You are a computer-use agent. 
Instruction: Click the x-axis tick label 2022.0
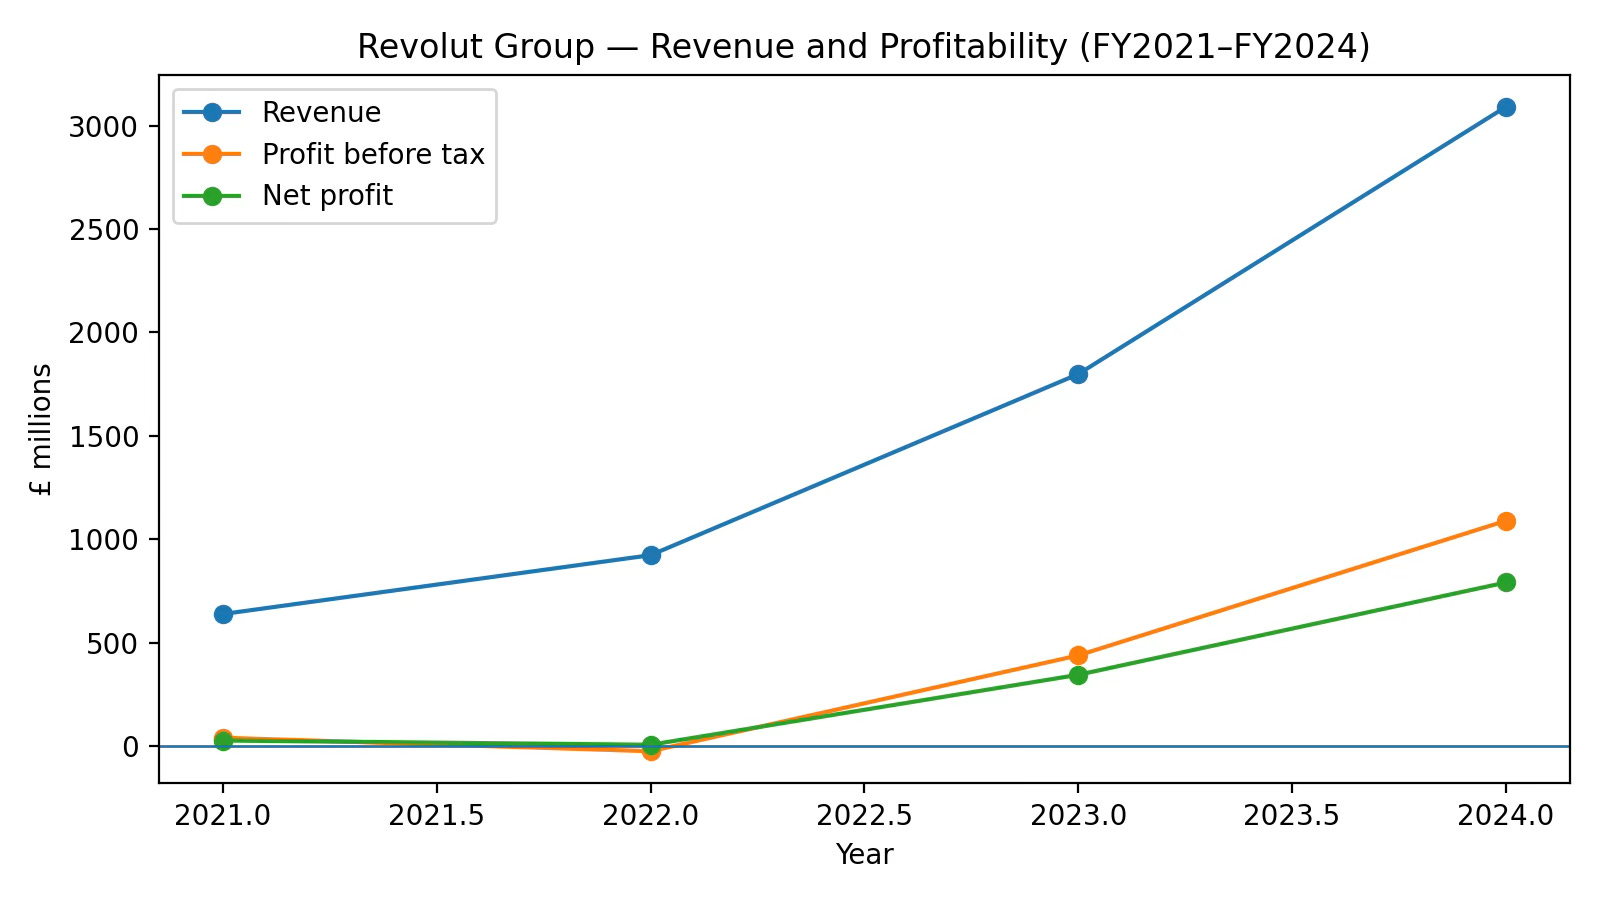(x=651, y=816)
